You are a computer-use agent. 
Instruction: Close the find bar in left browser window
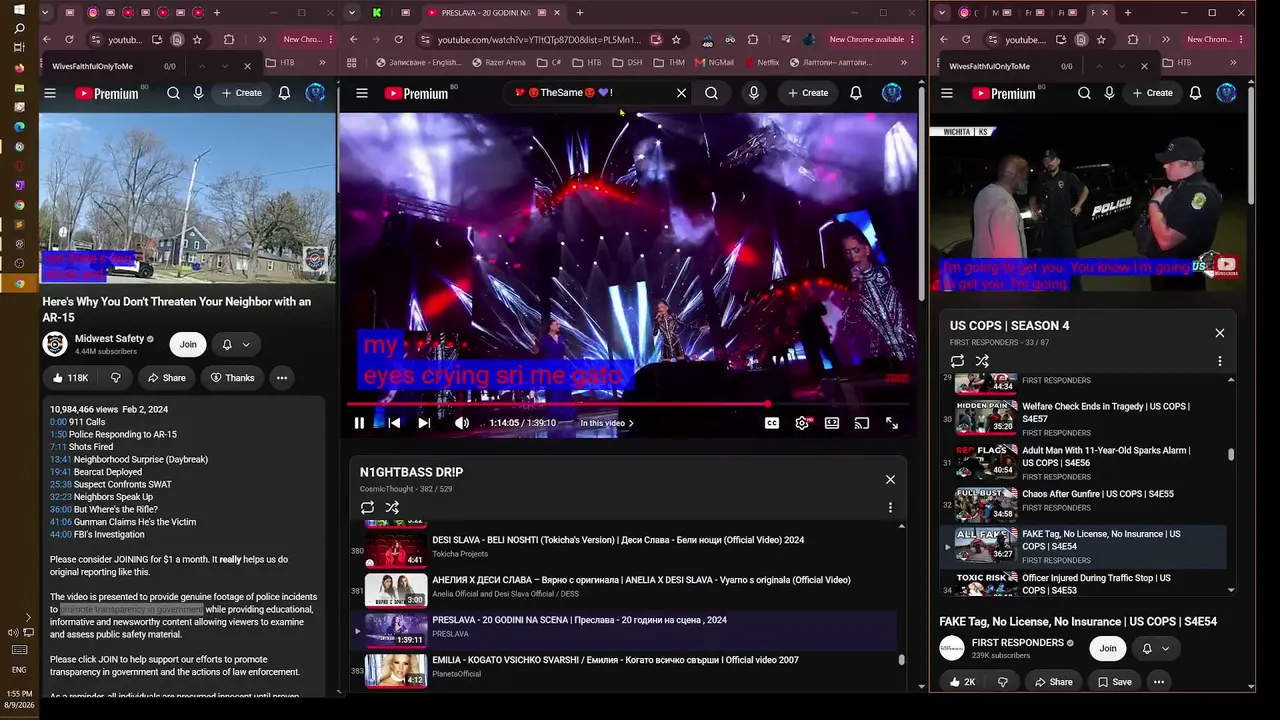[x=247, y=66]
